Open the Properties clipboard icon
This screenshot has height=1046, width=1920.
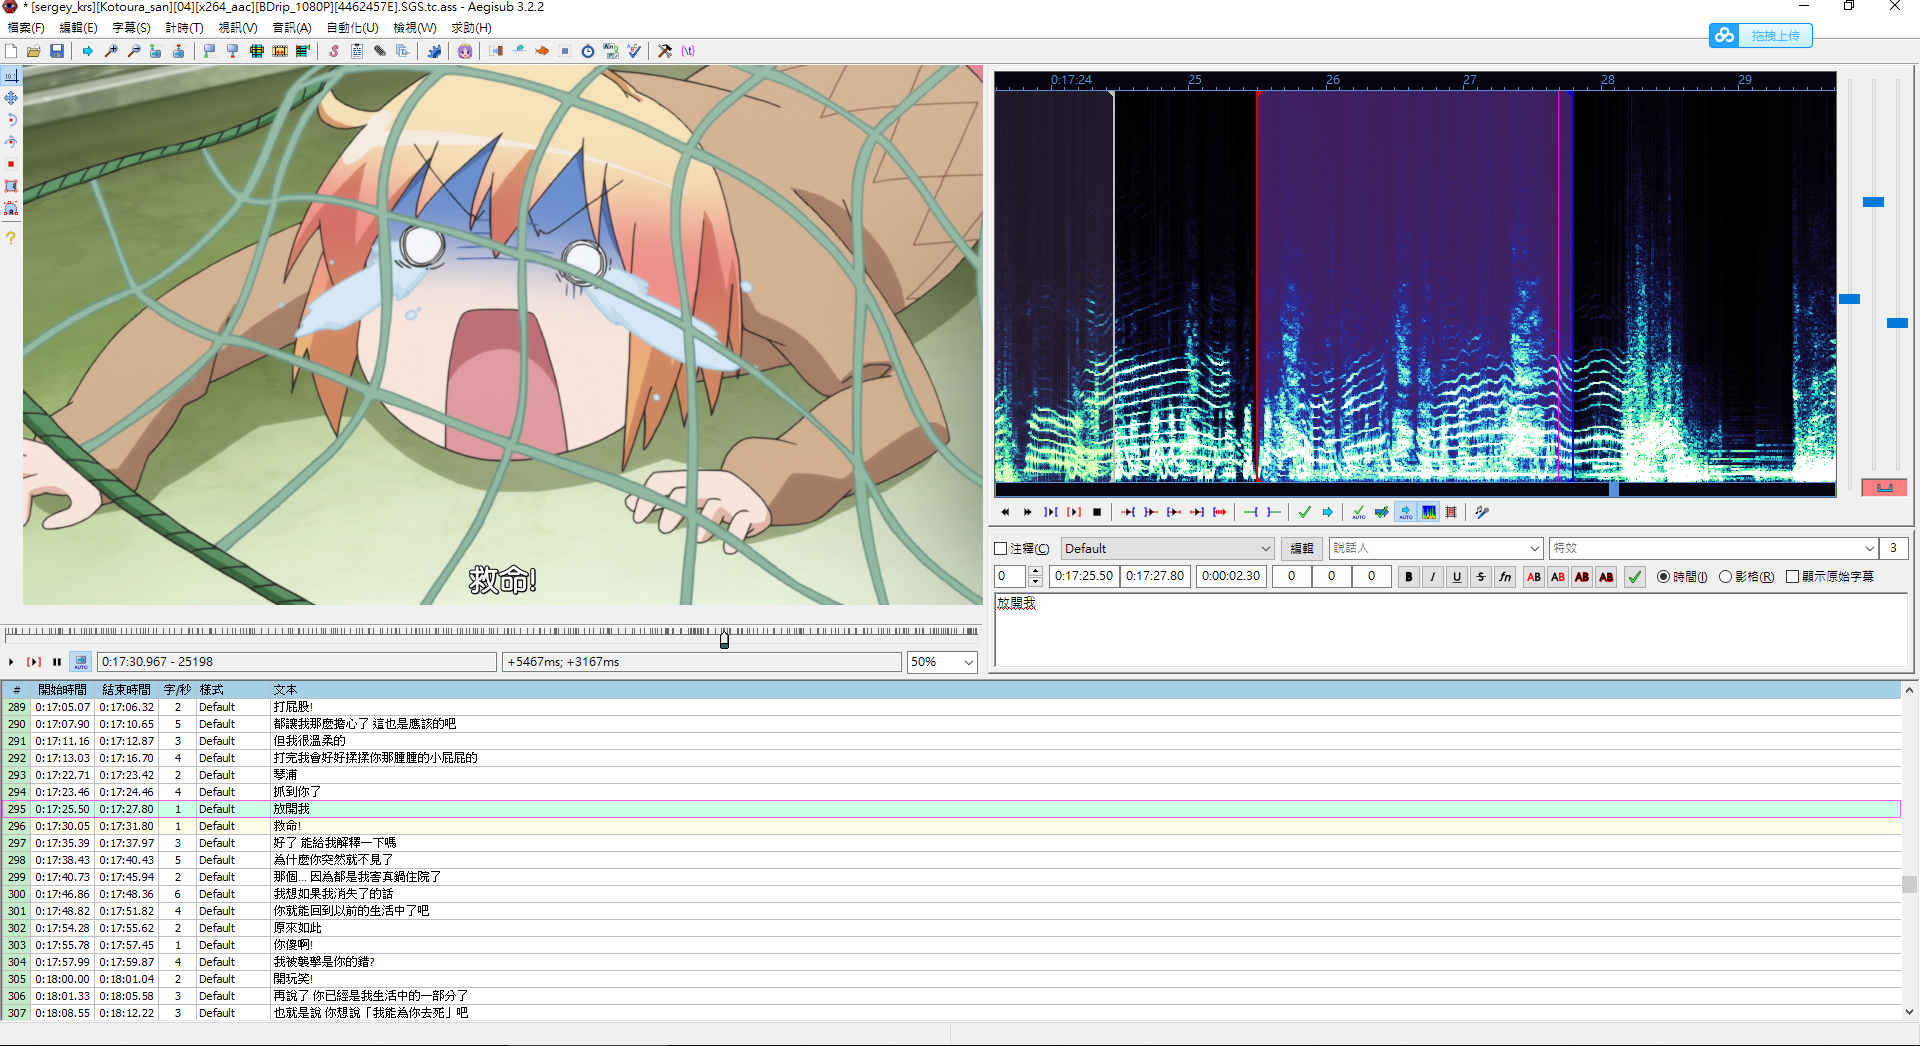[x=357, y=51]
